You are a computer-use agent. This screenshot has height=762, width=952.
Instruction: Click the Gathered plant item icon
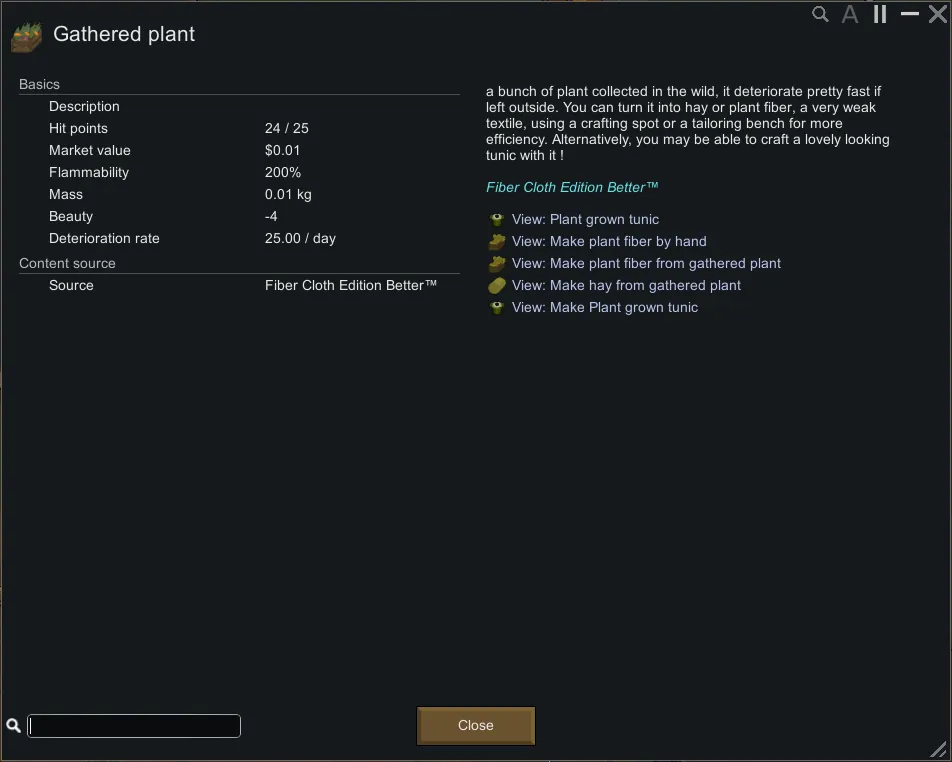tap(27, 36)
